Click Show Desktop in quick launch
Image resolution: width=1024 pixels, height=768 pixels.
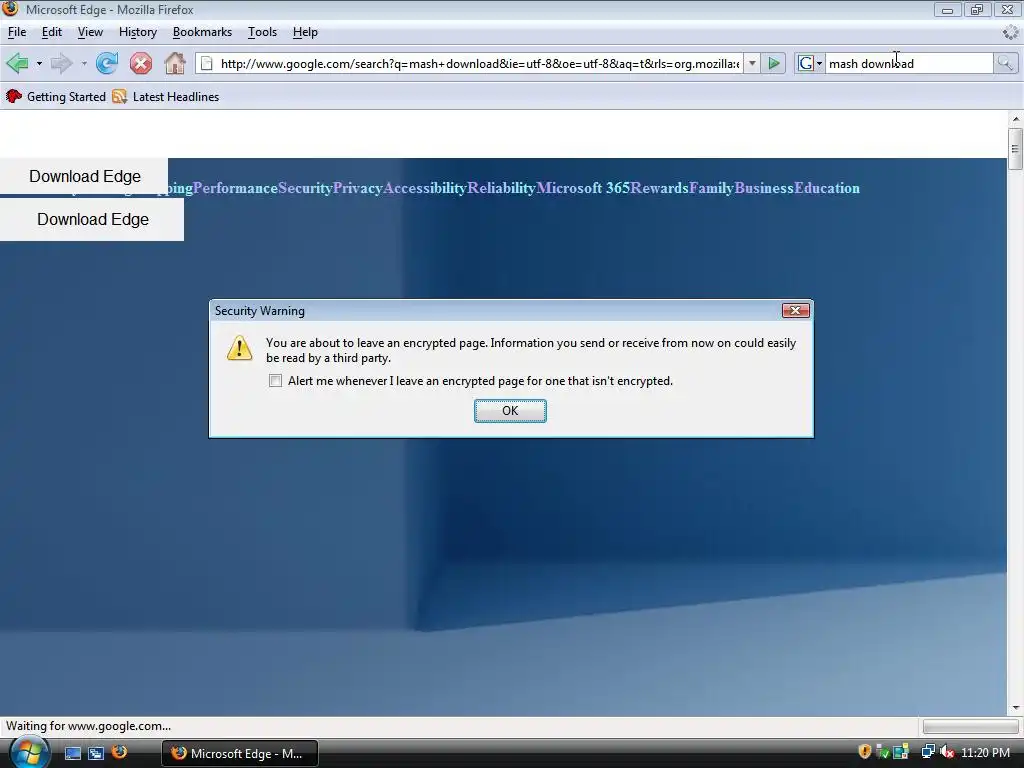coord(72,753)
